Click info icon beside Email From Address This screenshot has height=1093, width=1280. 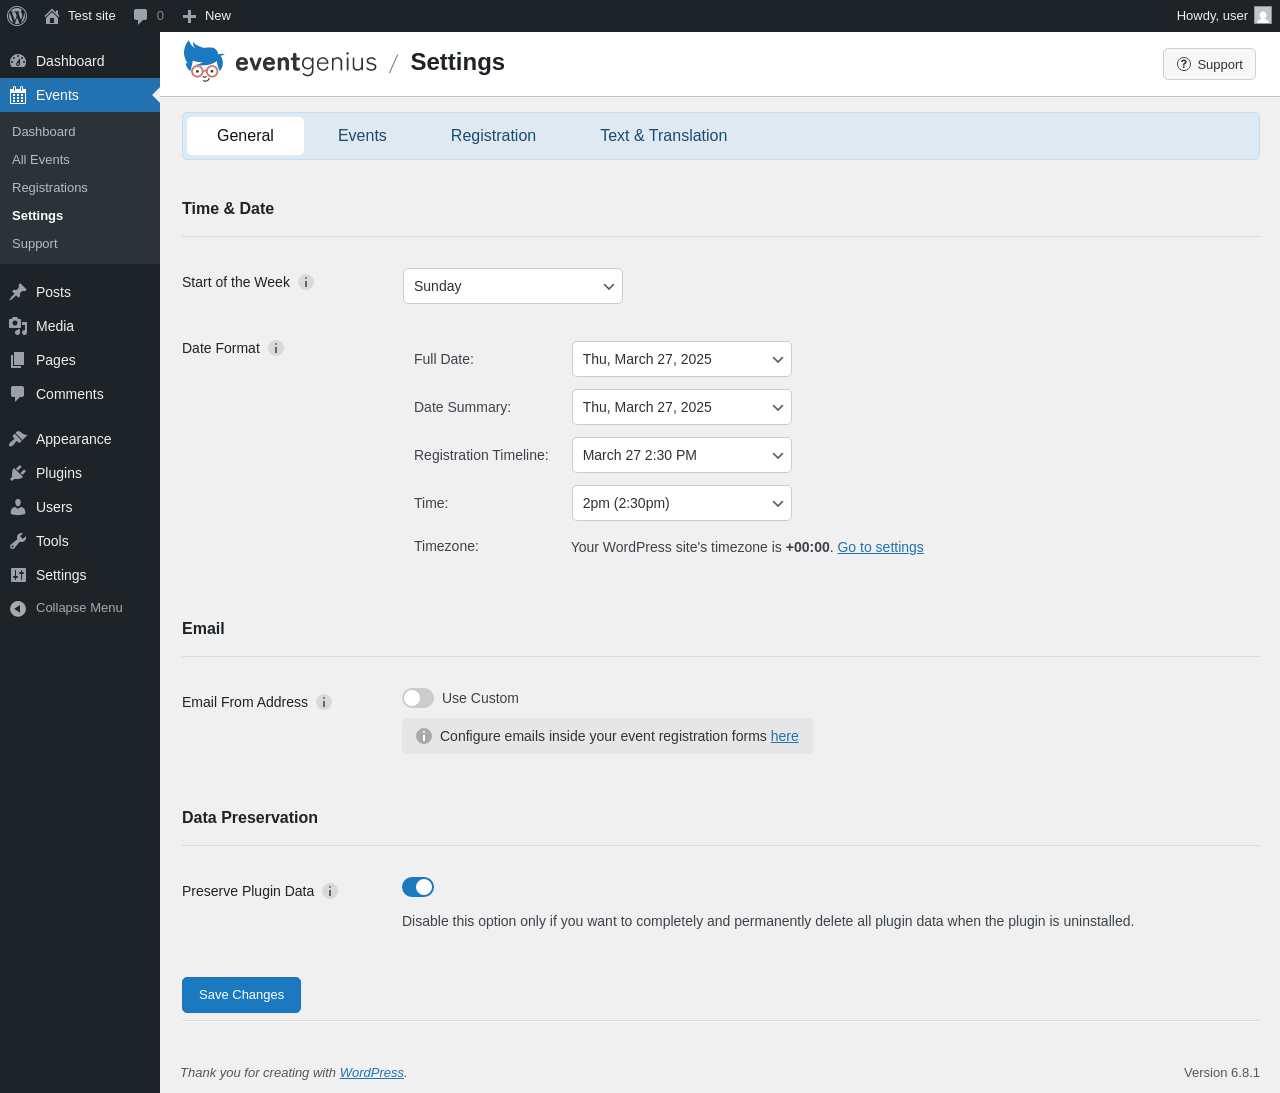tap(324, 702)
